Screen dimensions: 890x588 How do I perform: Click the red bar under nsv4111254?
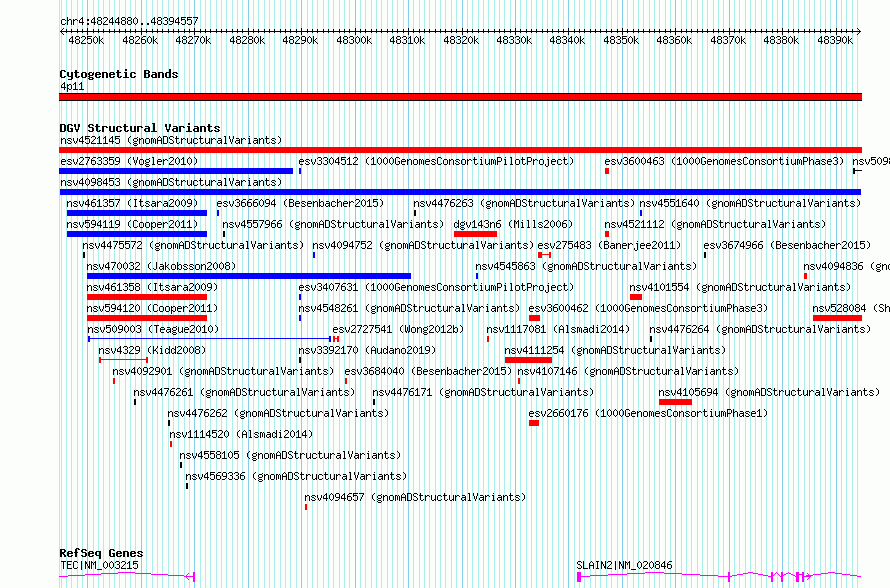(x=528, y=360)
